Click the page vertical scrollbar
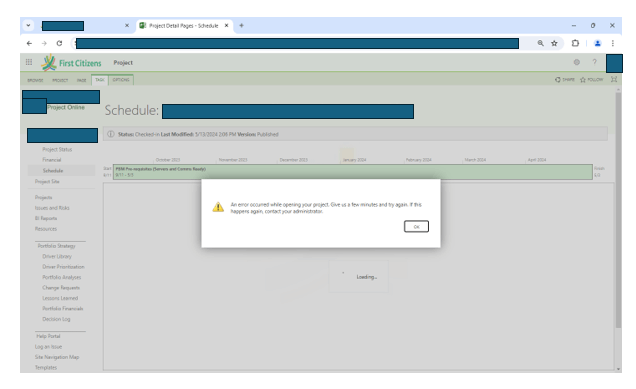The image size is (636, 389). click(618, 210)
